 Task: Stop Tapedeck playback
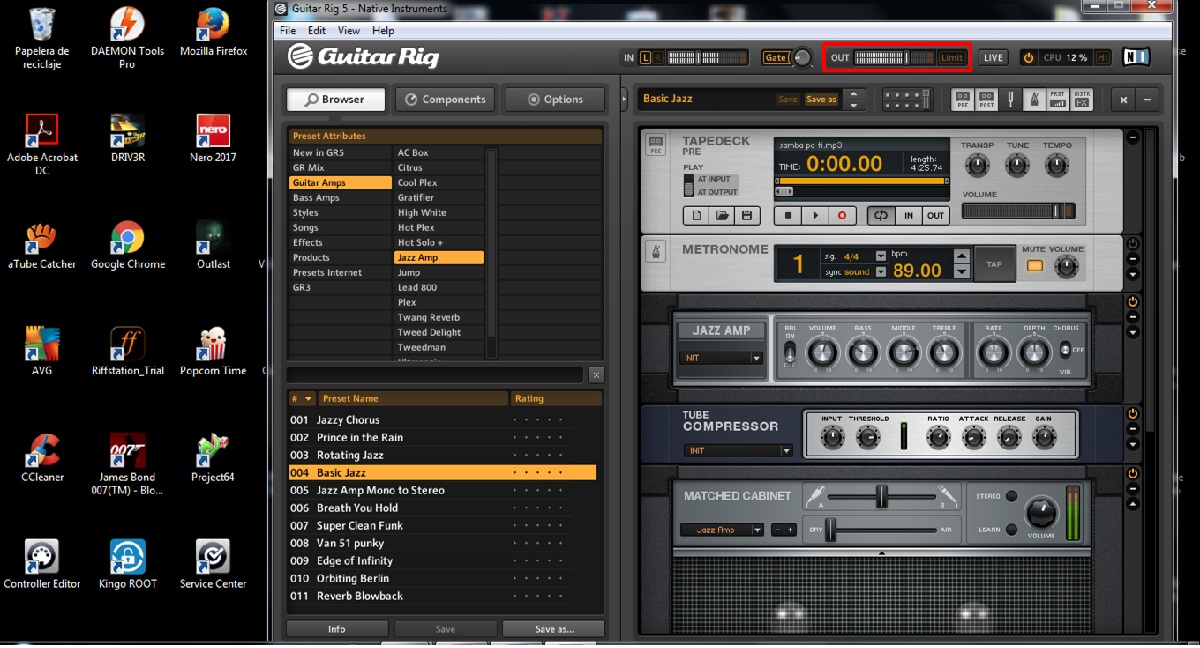coord(788,215)
